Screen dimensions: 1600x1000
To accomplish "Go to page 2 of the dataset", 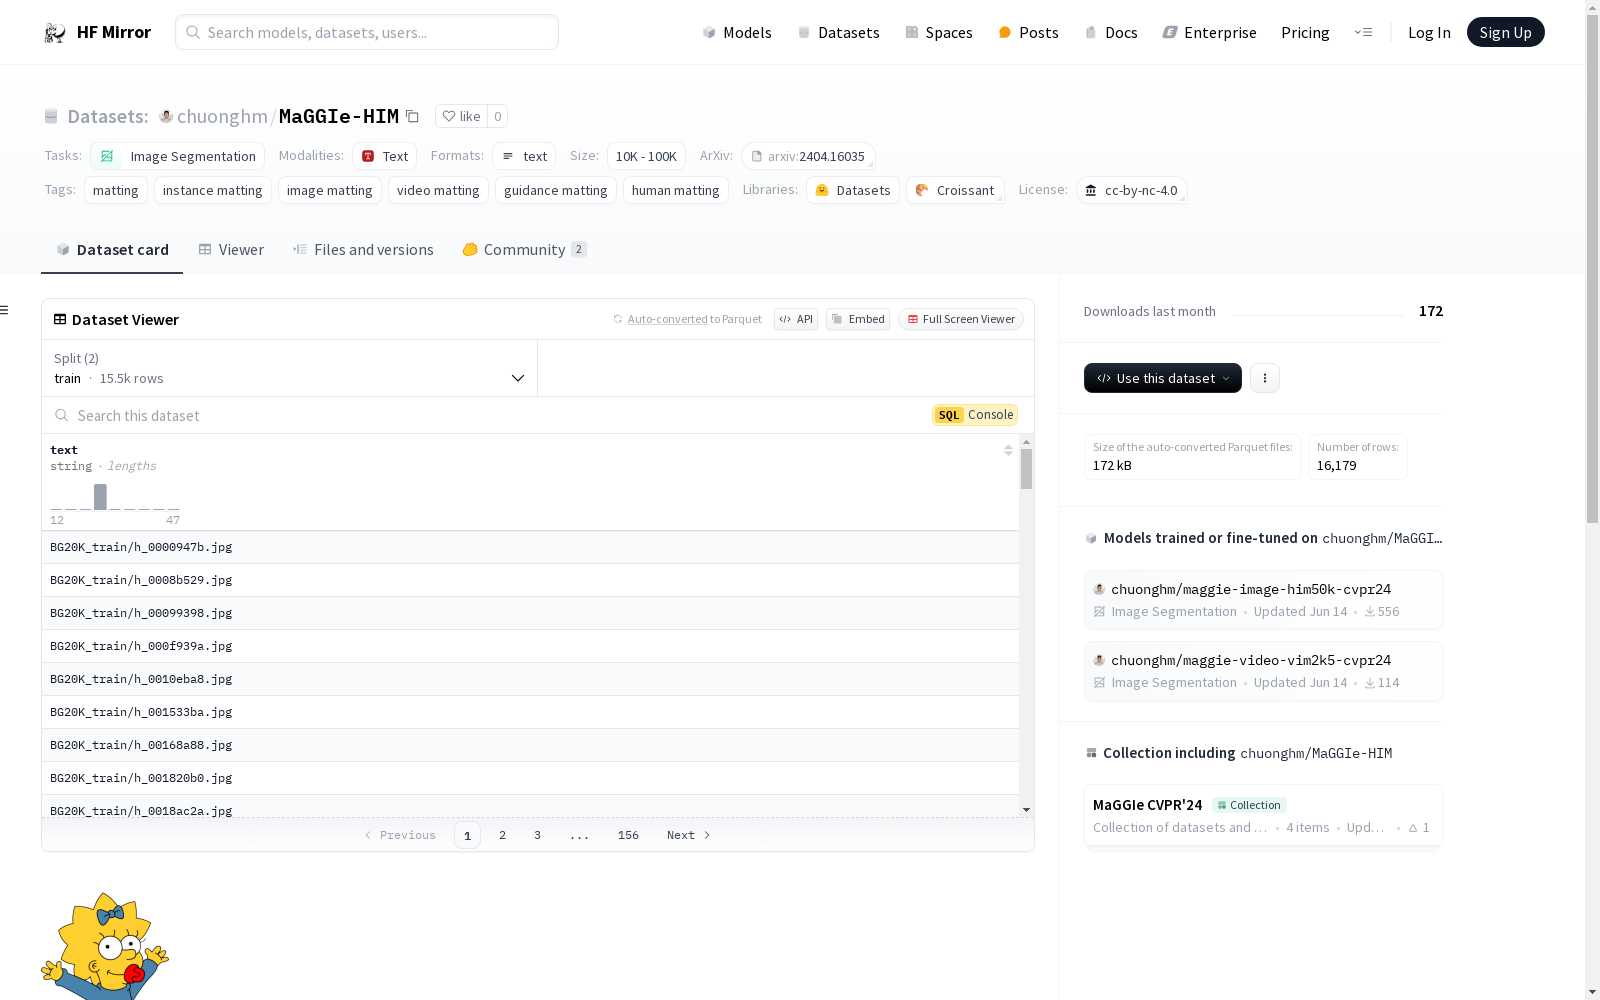I will pos(502,835).
